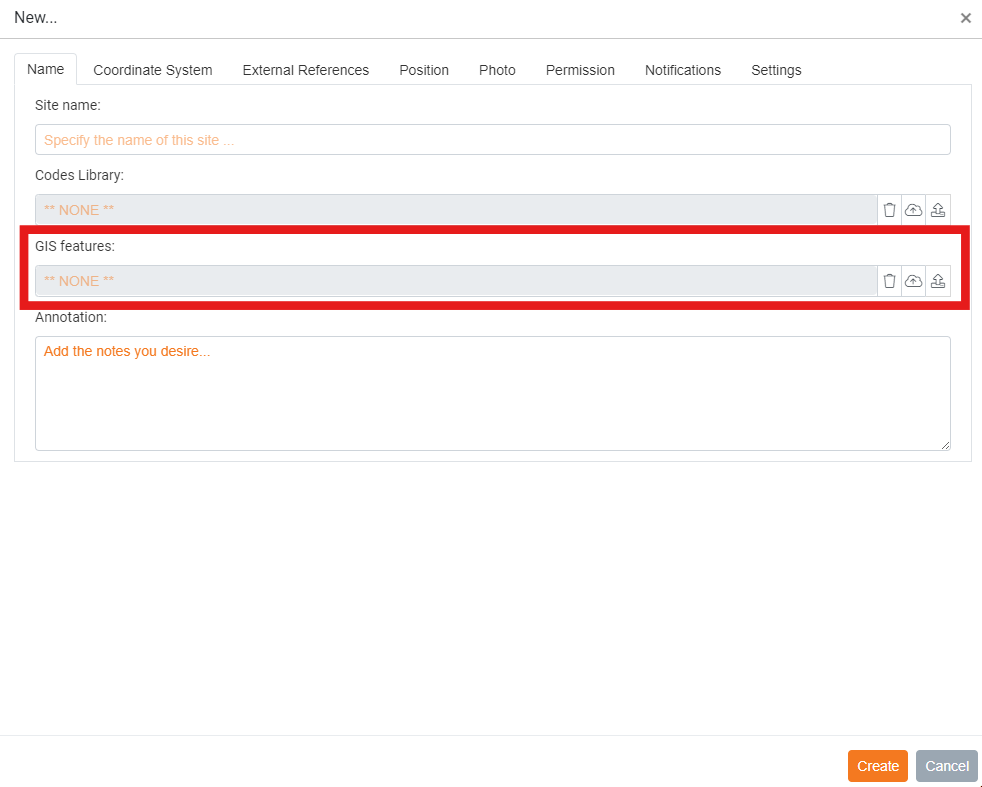Click the cloud upload icon for Codes Library
Image resolution: width=982 pixels, height=787 pixels.
(x=913, y=210)
